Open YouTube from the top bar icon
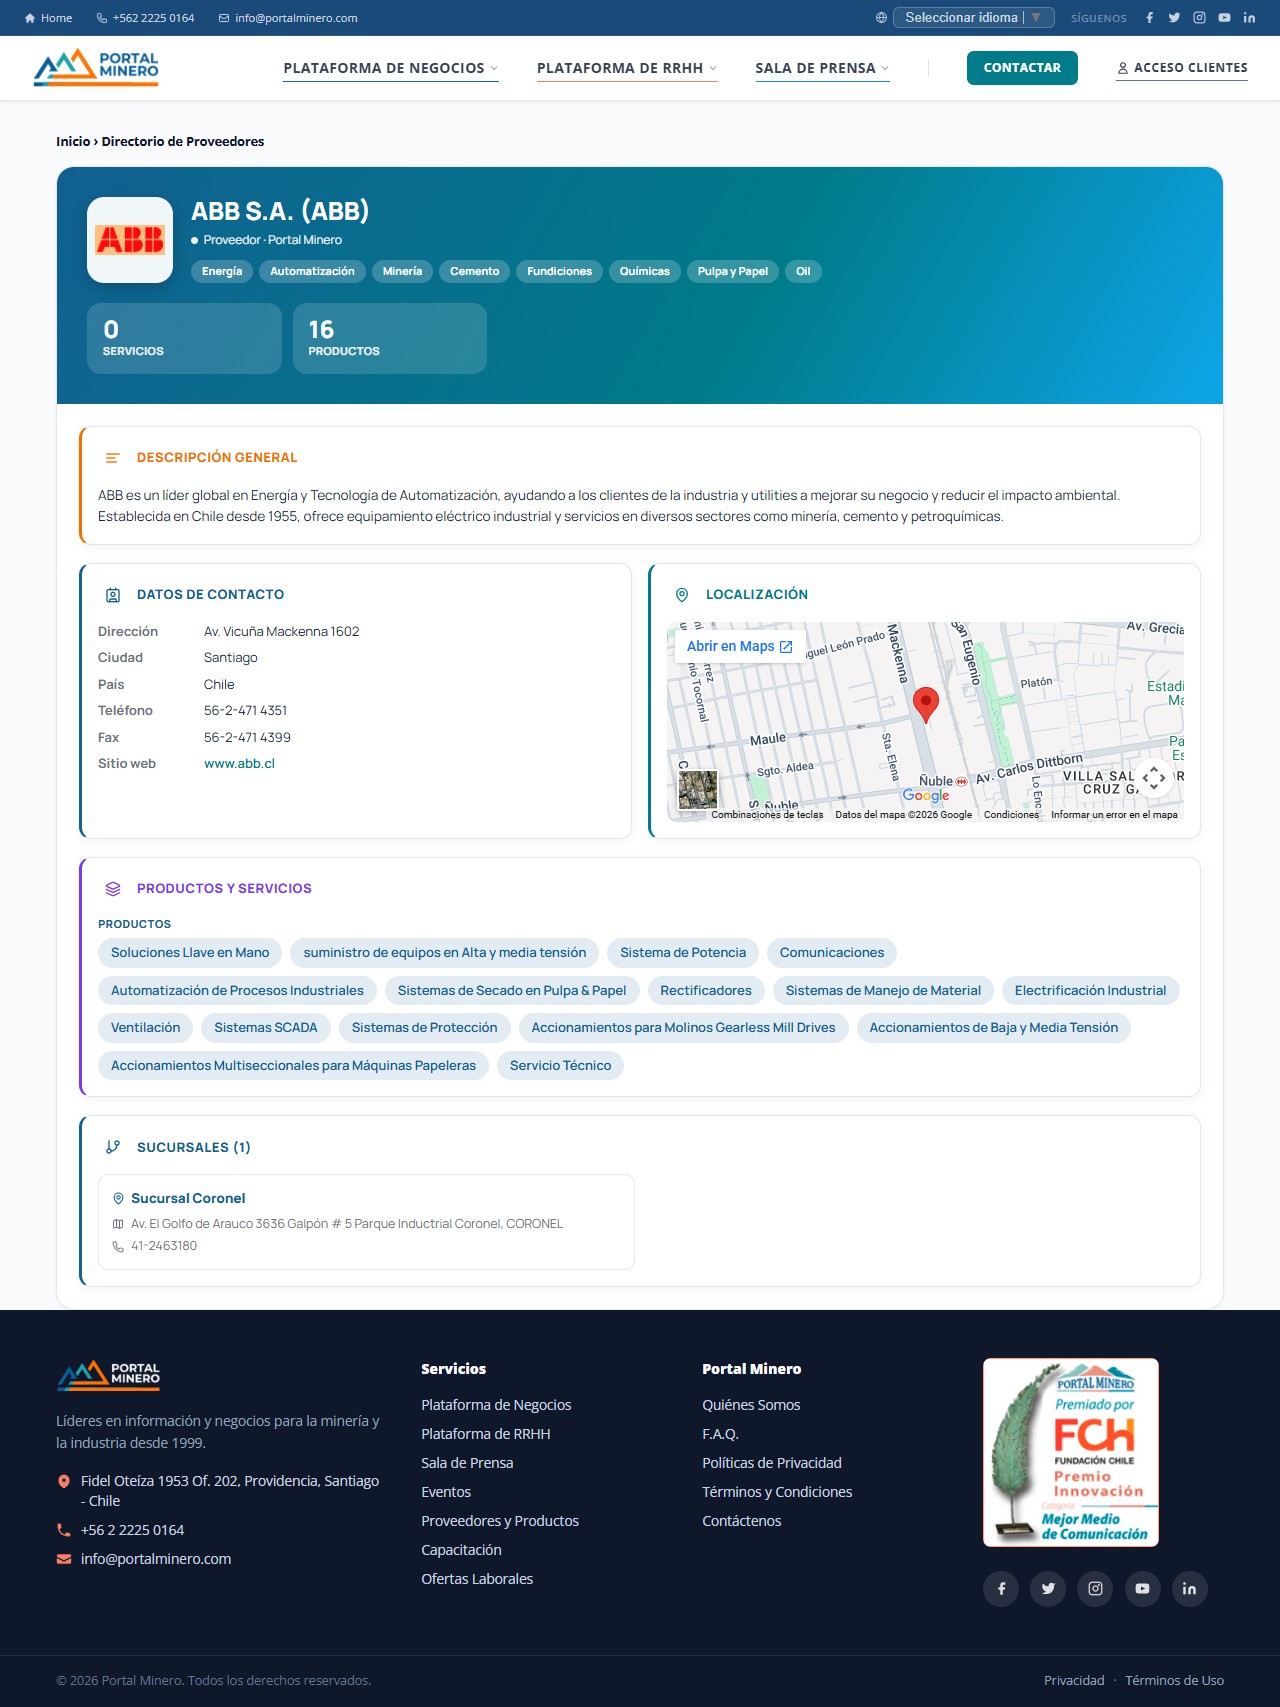Image resolution: width=1280 pixels, height=1707 pixels. click(1224, 18)
